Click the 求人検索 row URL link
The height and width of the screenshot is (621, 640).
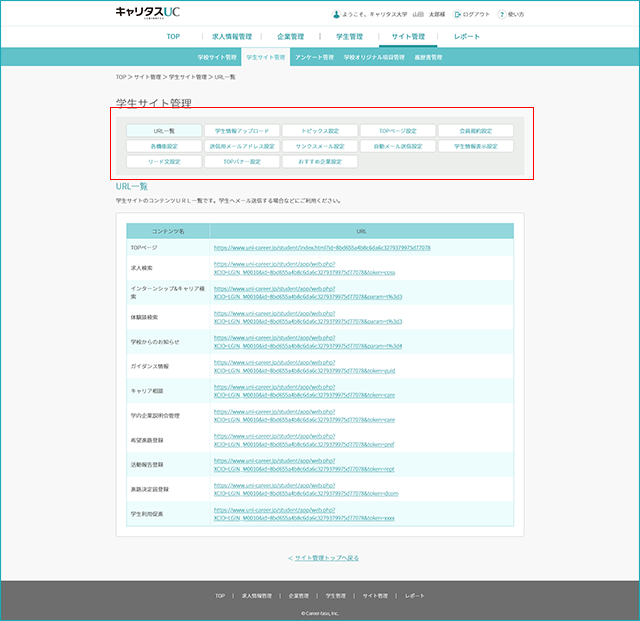pos(304,268)
